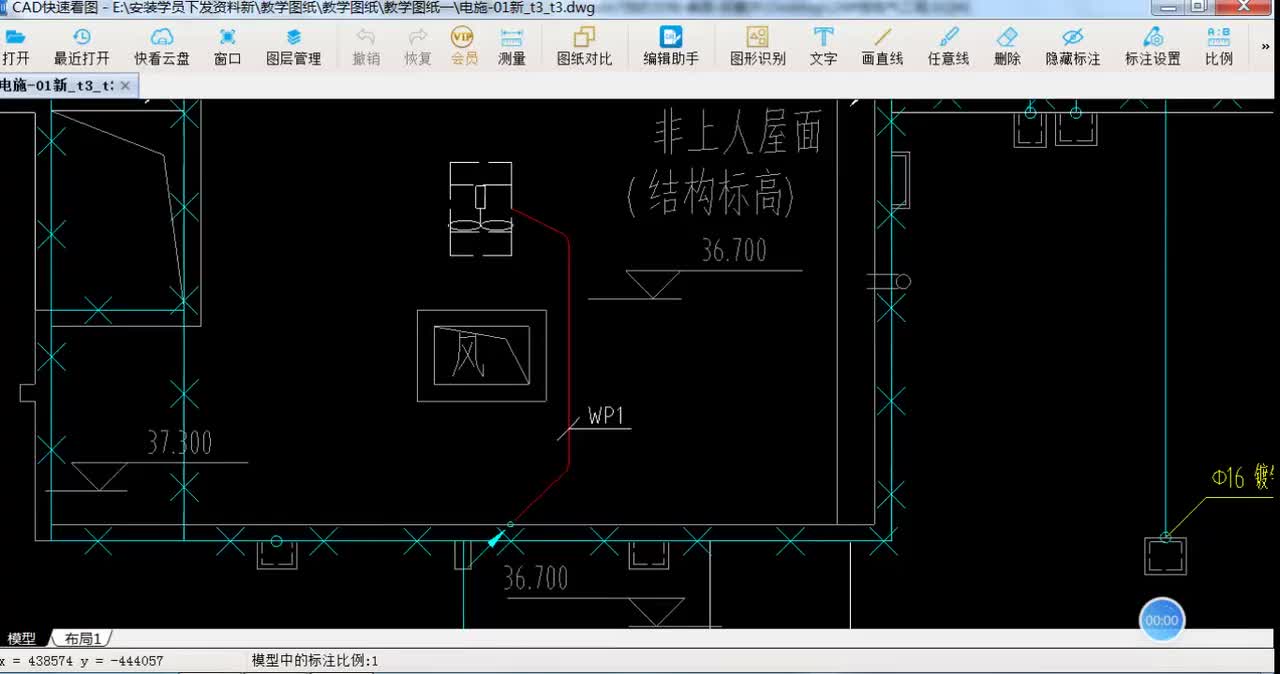
Task: Open the 最近打开 recent files list
Action: 82,47
